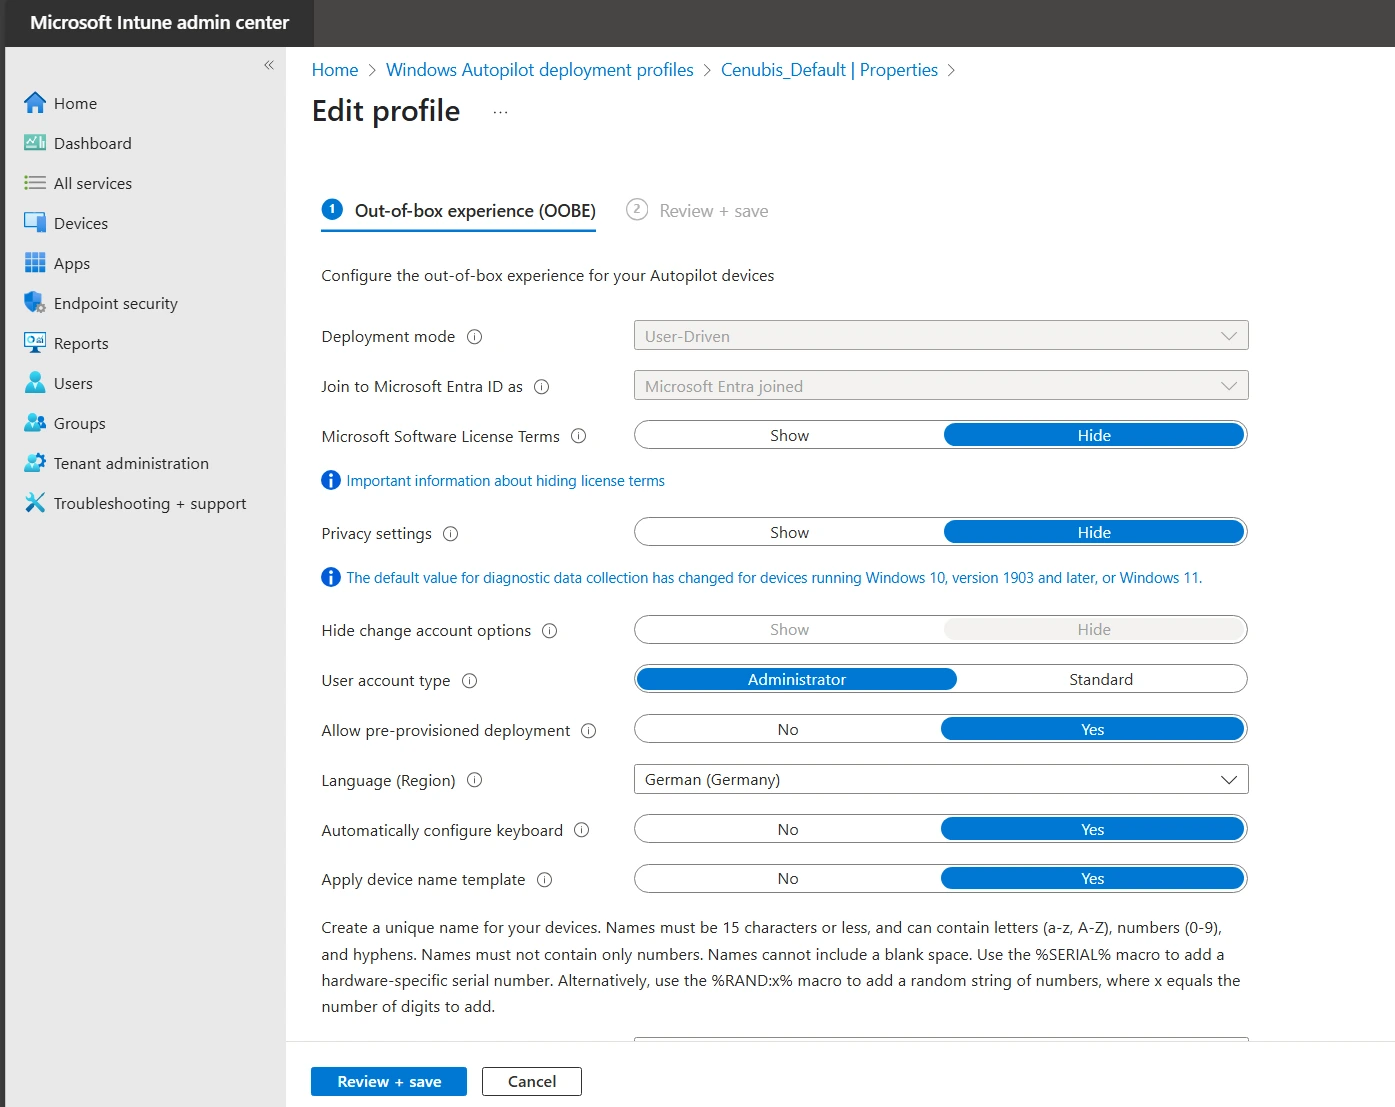Click the Microsoft Intune admin center title
The image size is (1395, 1107).
coord(160,23)
